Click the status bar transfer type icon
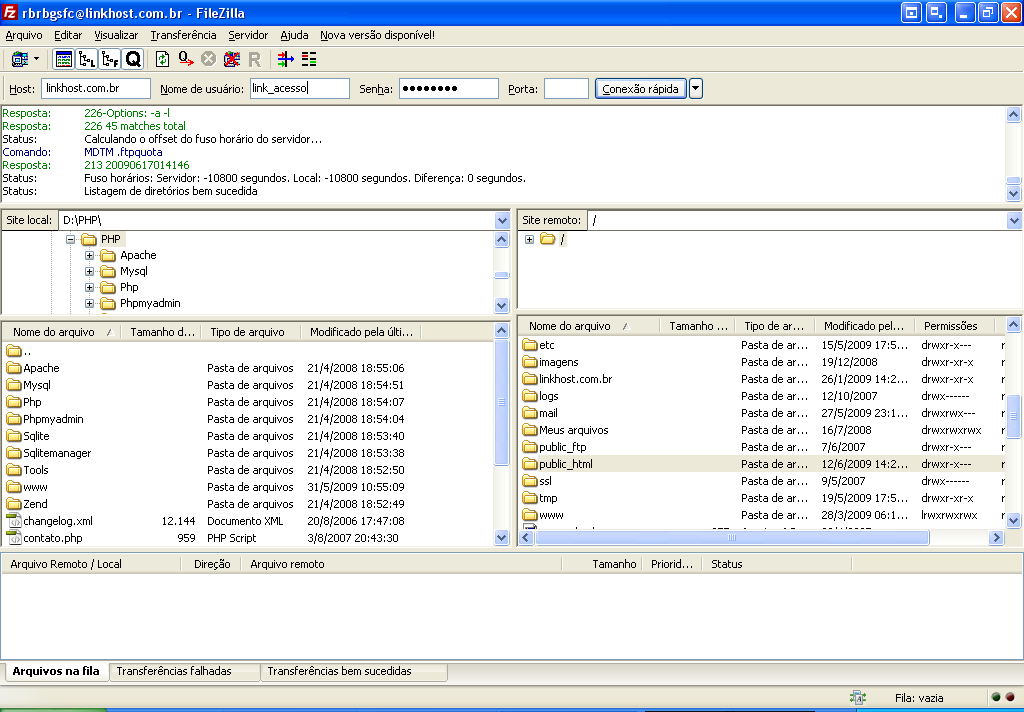 pyautogui.click(x=857, y=698)
